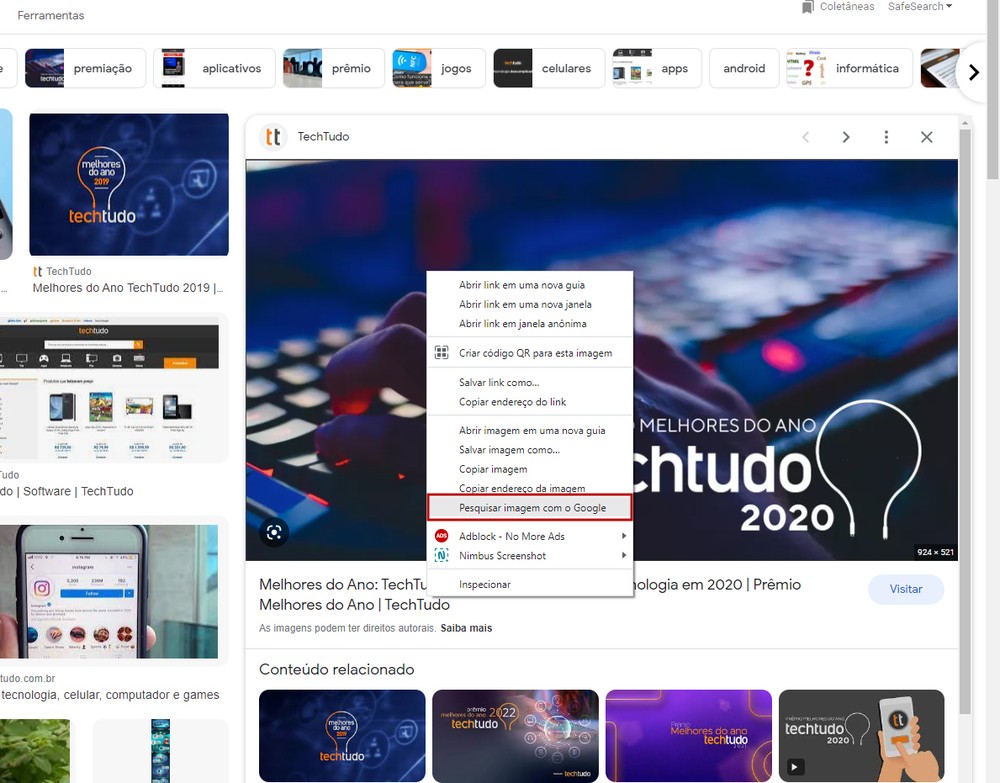
Task: Go to next image with right arrow
Action: tap(846, 137)
